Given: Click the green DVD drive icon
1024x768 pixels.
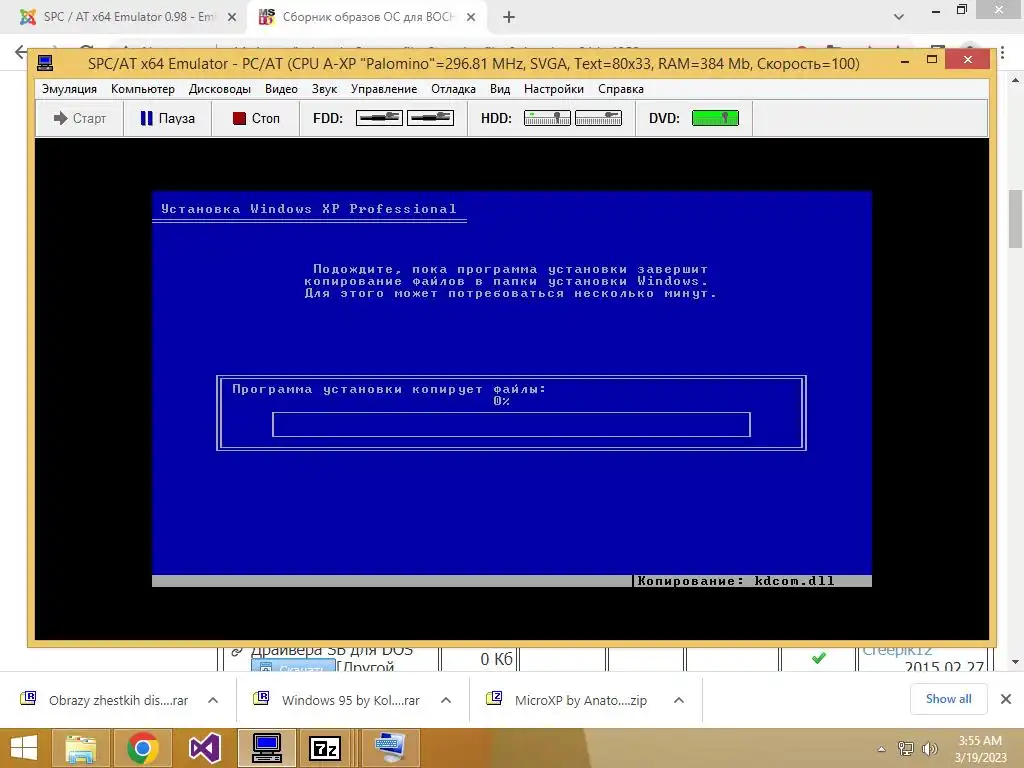Looking at the screenshot, I should click(715, 118).
